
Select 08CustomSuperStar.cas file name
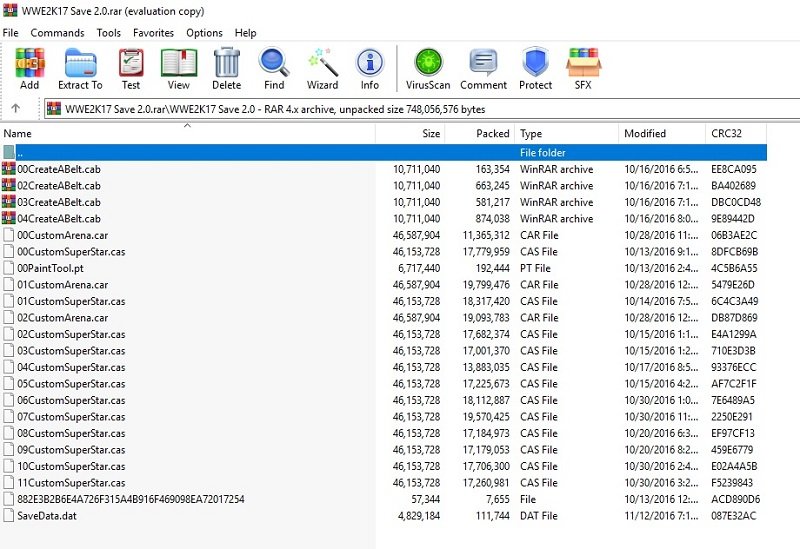pos(71,433)
